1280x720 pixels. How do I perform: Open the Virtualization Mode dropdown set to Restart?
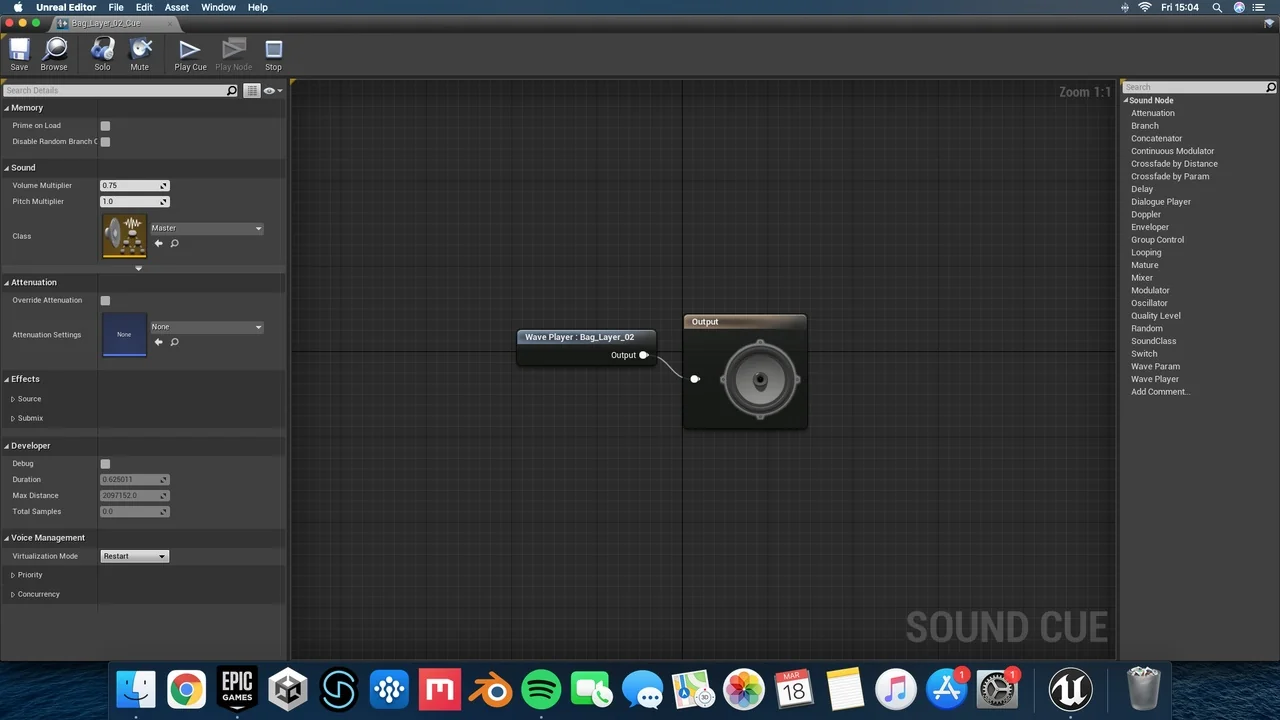coord(134,556)
